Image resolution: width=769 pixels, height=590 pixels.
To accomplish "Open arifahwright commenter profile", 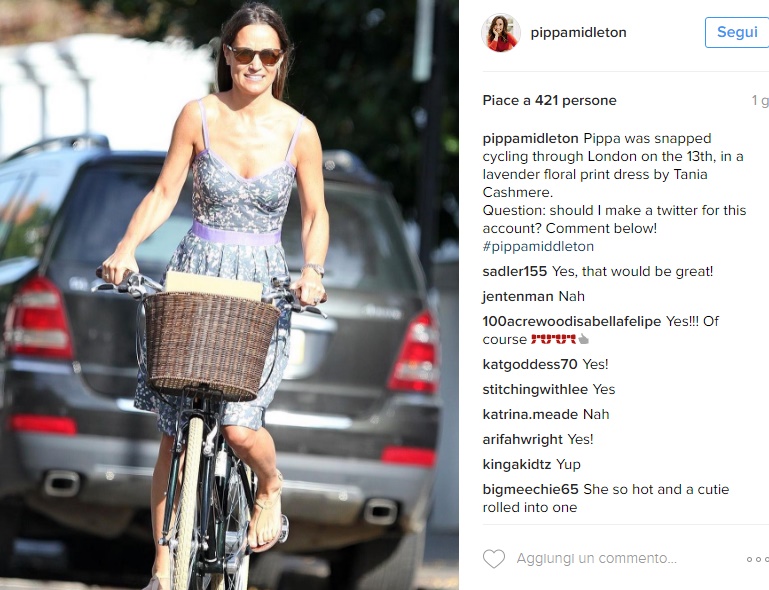I will click(x=522, y=439).
